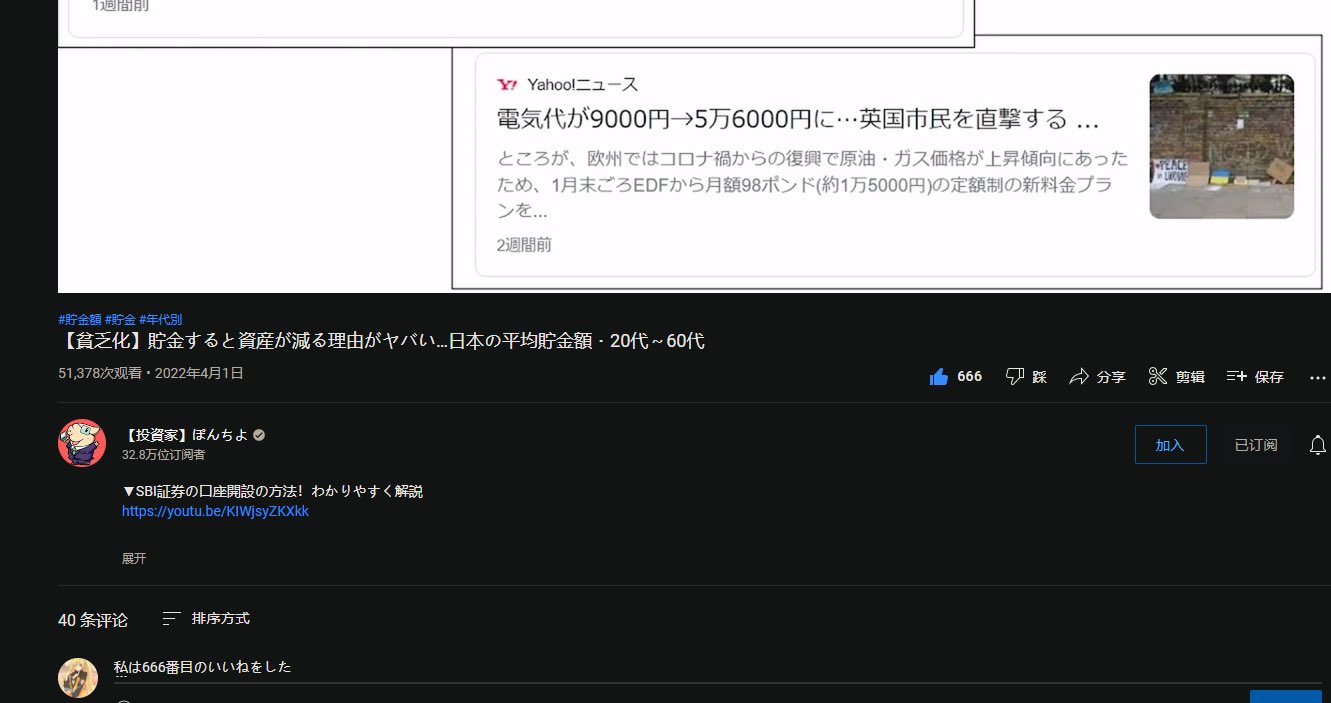Click the verified badge beside ぽんちよ
1331x703 pixels.
[x=259, y=435]
